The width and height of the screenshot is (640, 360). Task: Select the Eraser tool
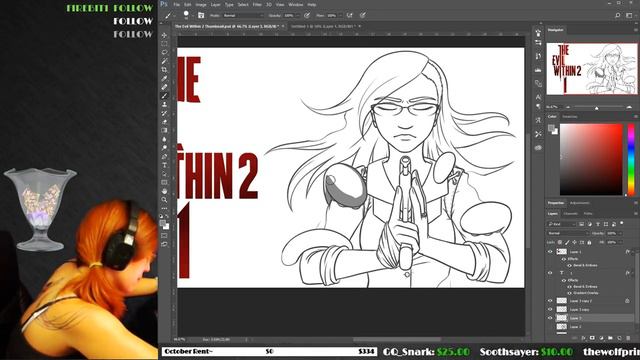[164, 122]
